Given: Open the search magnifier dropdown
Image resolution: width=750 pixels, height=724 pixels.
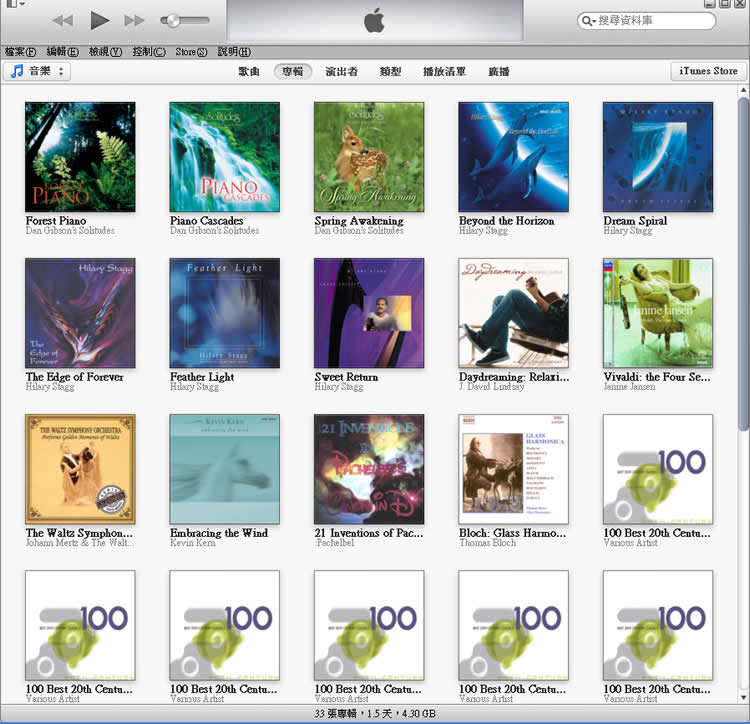Looking at the screenshot, I should tap(588, 21).
